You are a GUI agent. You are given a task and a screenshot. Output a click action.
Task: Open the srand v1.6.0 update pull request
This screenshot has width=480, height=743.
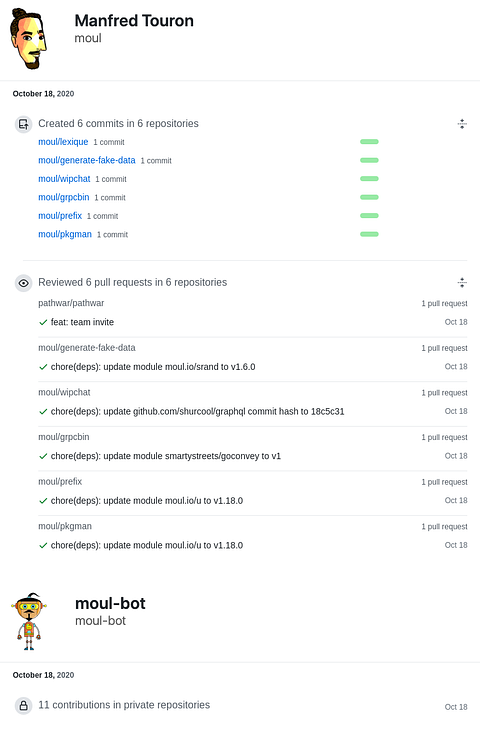(x=153, y=367)
